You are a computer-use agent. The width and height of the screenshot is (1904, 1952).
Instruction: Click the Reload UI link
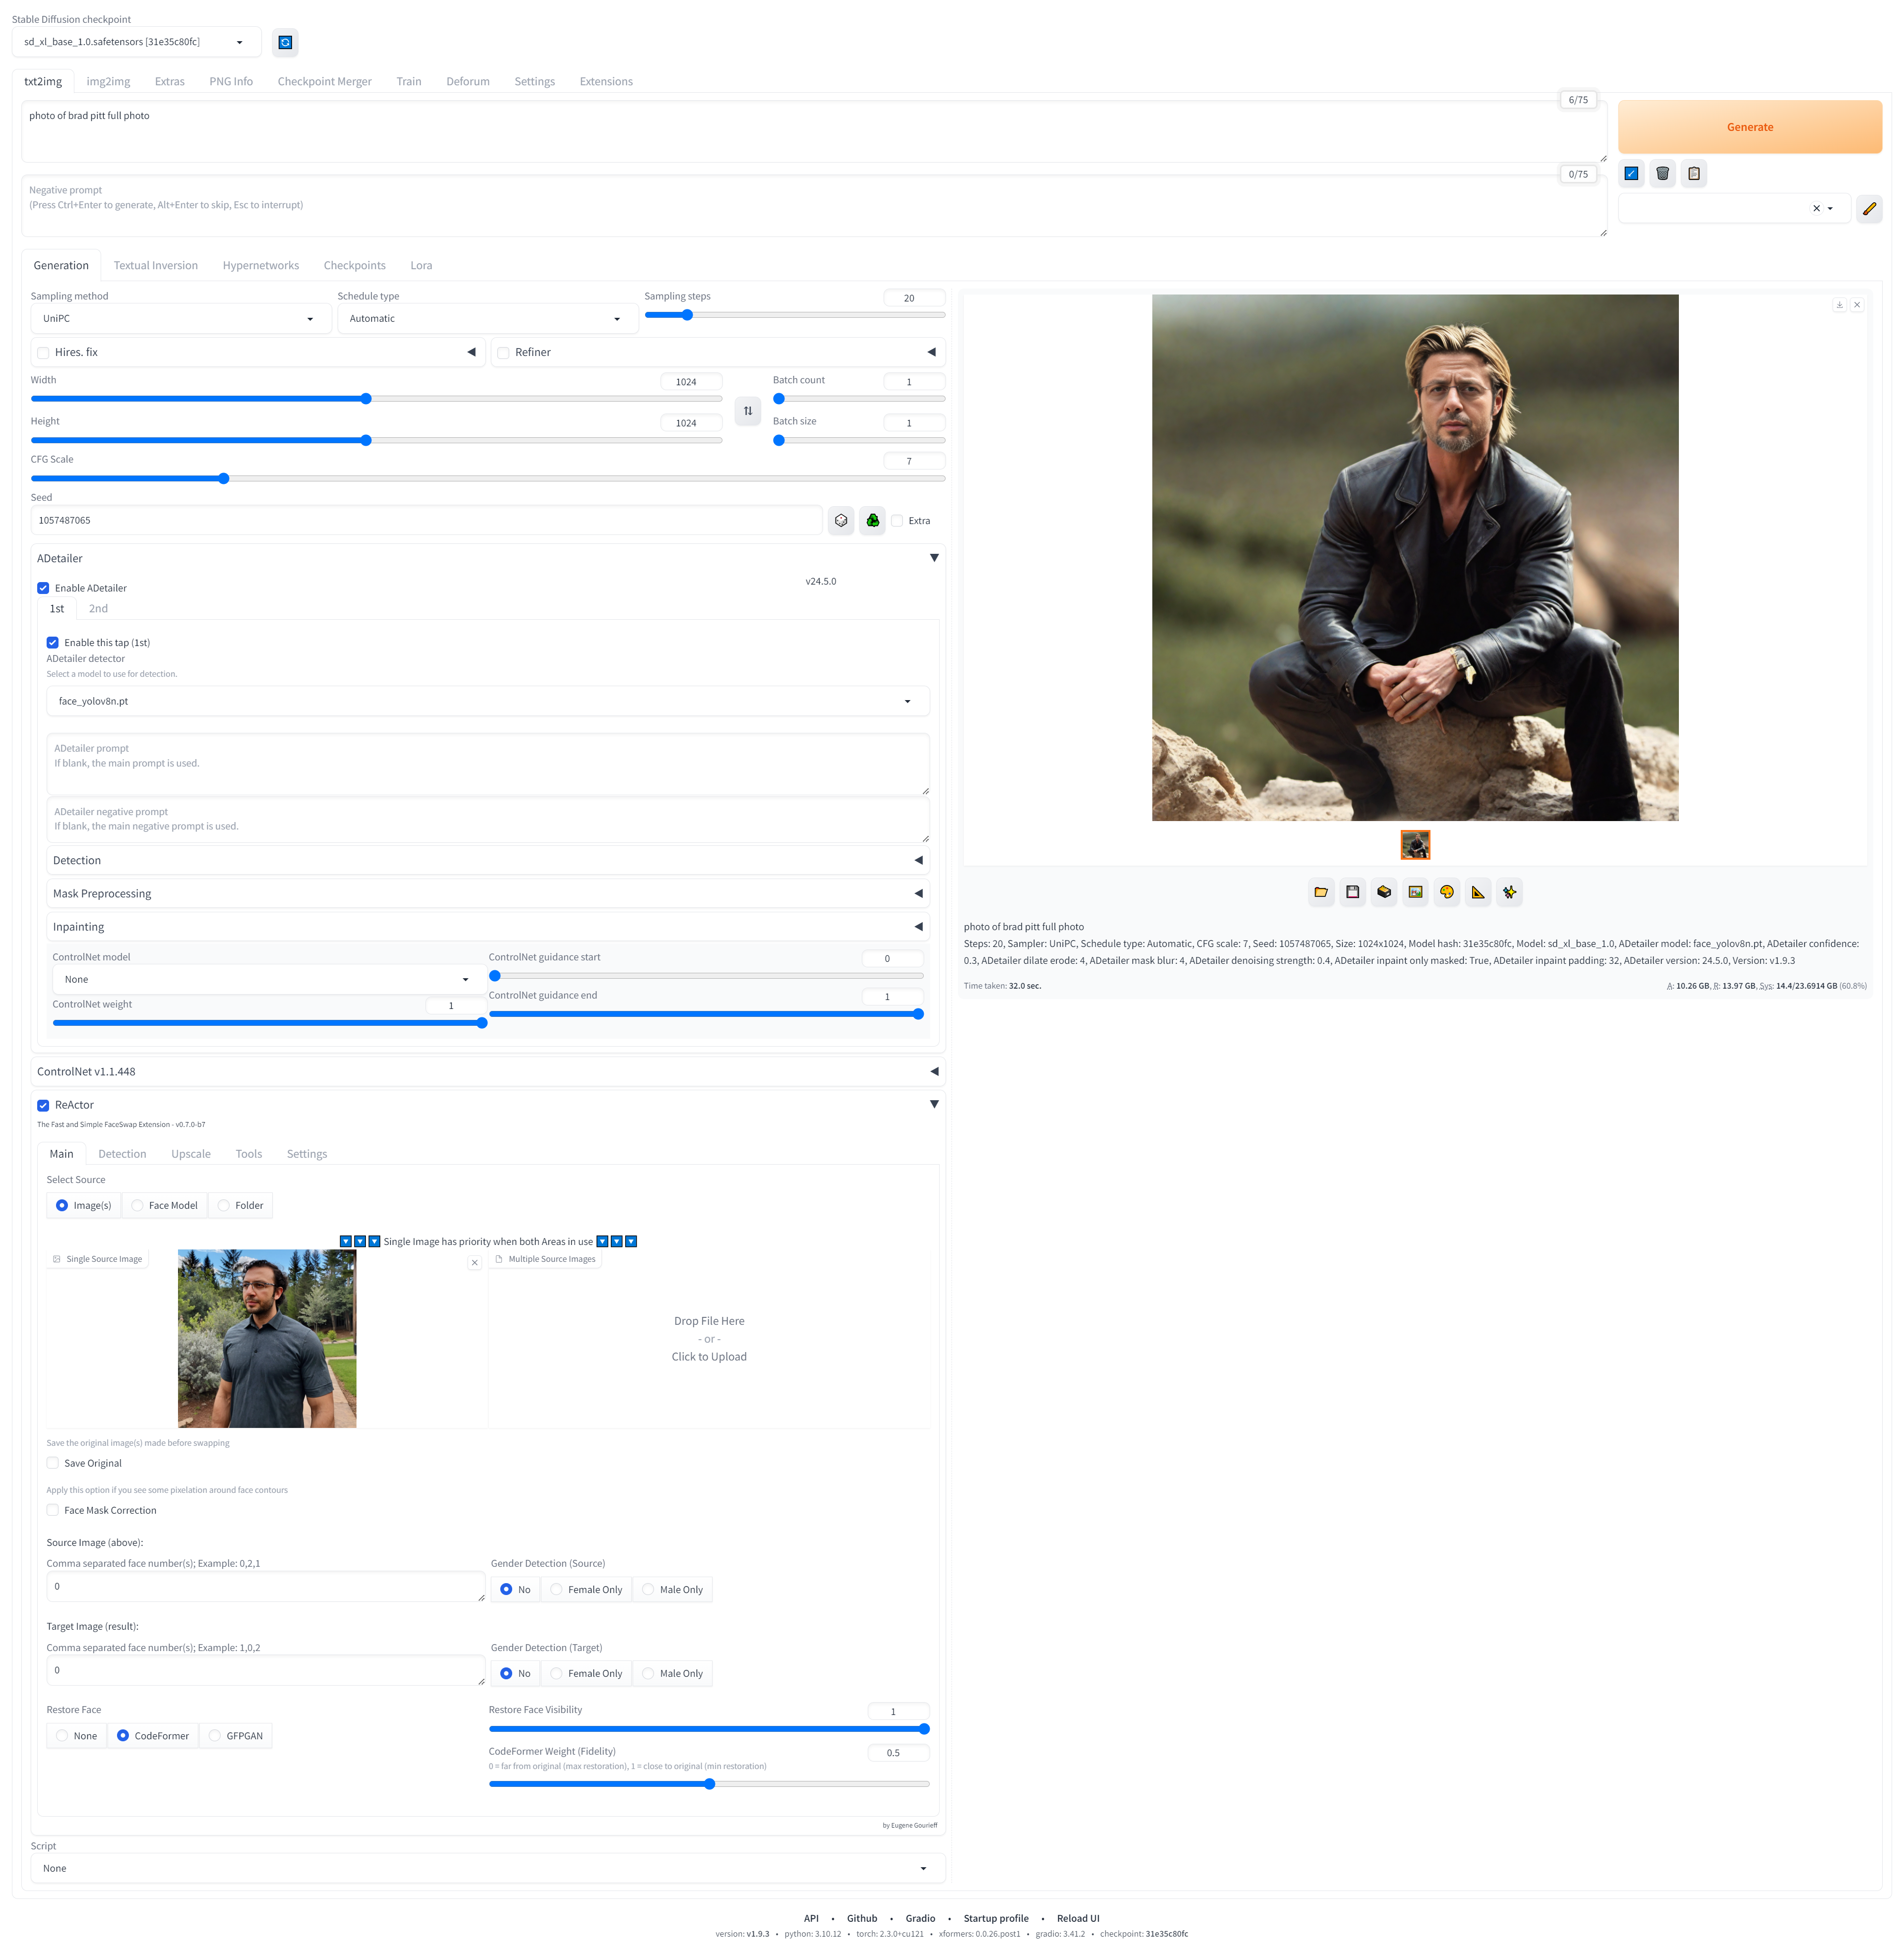pos(1078,1917)
